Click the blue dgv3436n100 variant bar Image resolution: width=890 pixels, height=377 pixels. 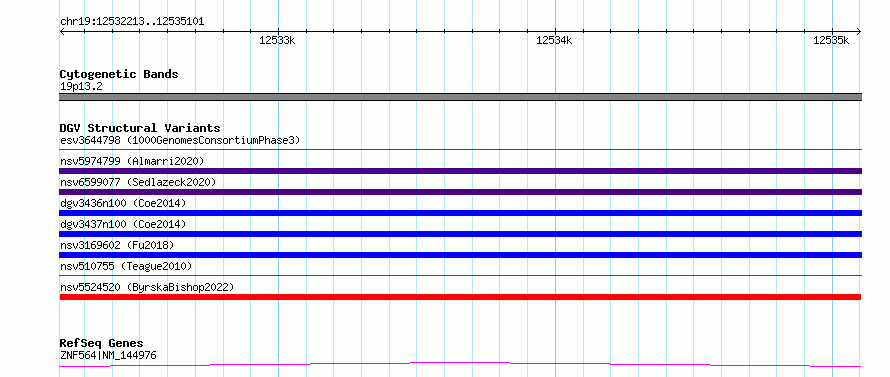coord(460,213)
